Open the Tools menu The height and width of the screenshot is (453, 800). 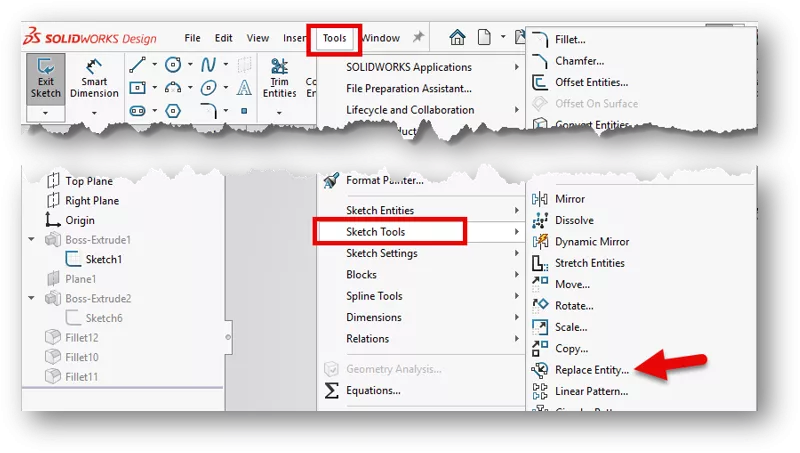click(334, 38)
